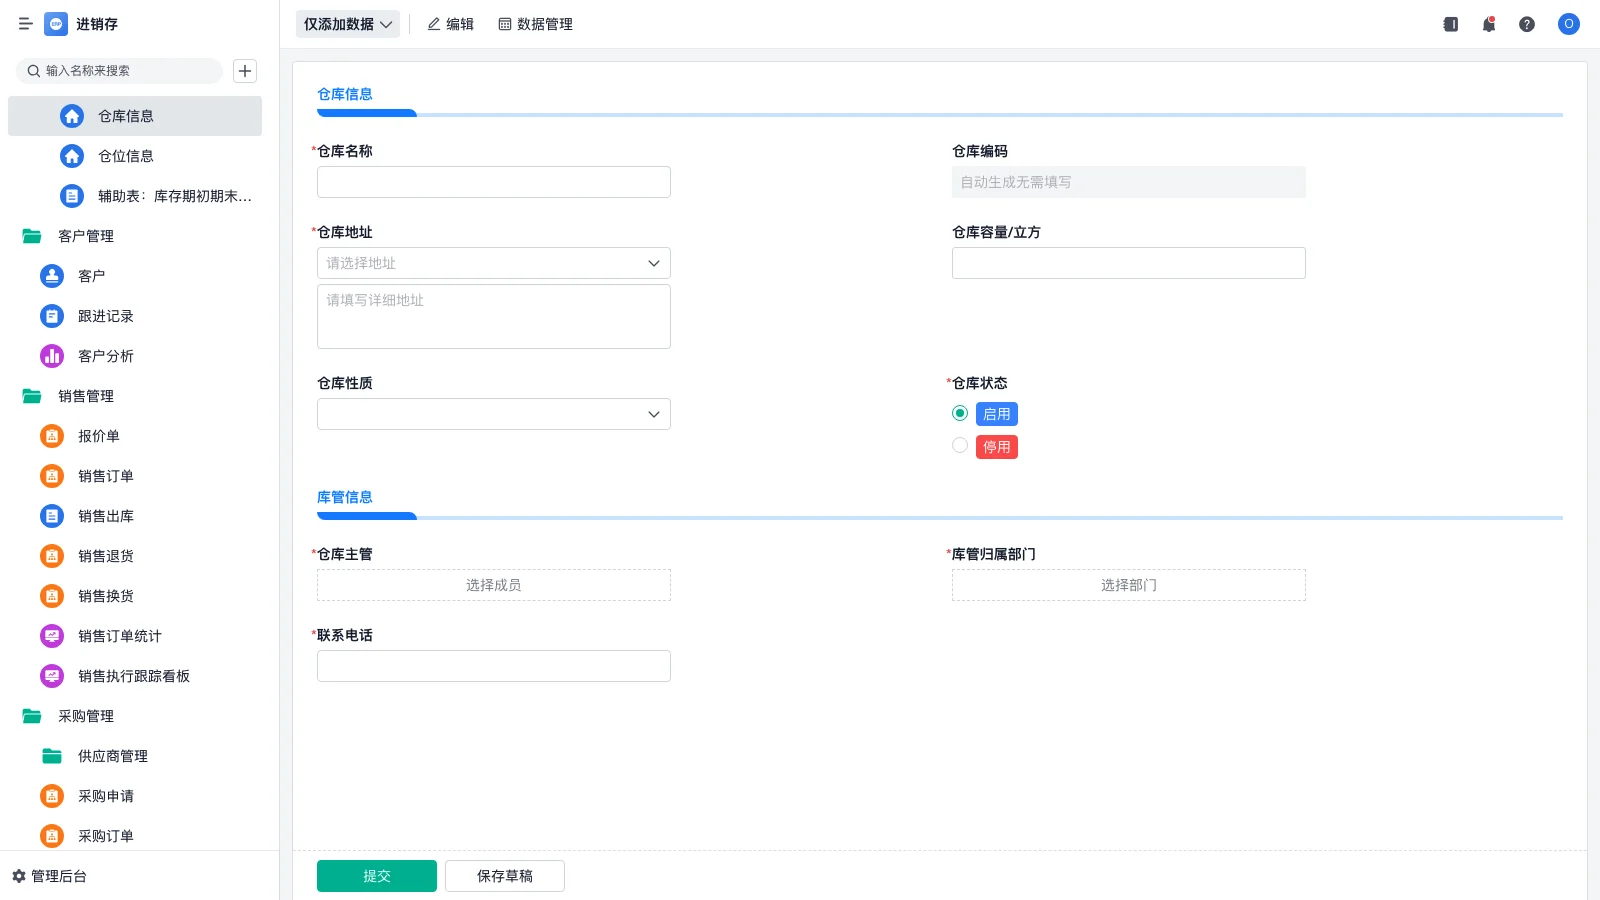Image resolution: width=1600 pixels, height=900 pixels.
Task: Click the 仓库容量/立方 input field
Action: tap(1129, 263)
